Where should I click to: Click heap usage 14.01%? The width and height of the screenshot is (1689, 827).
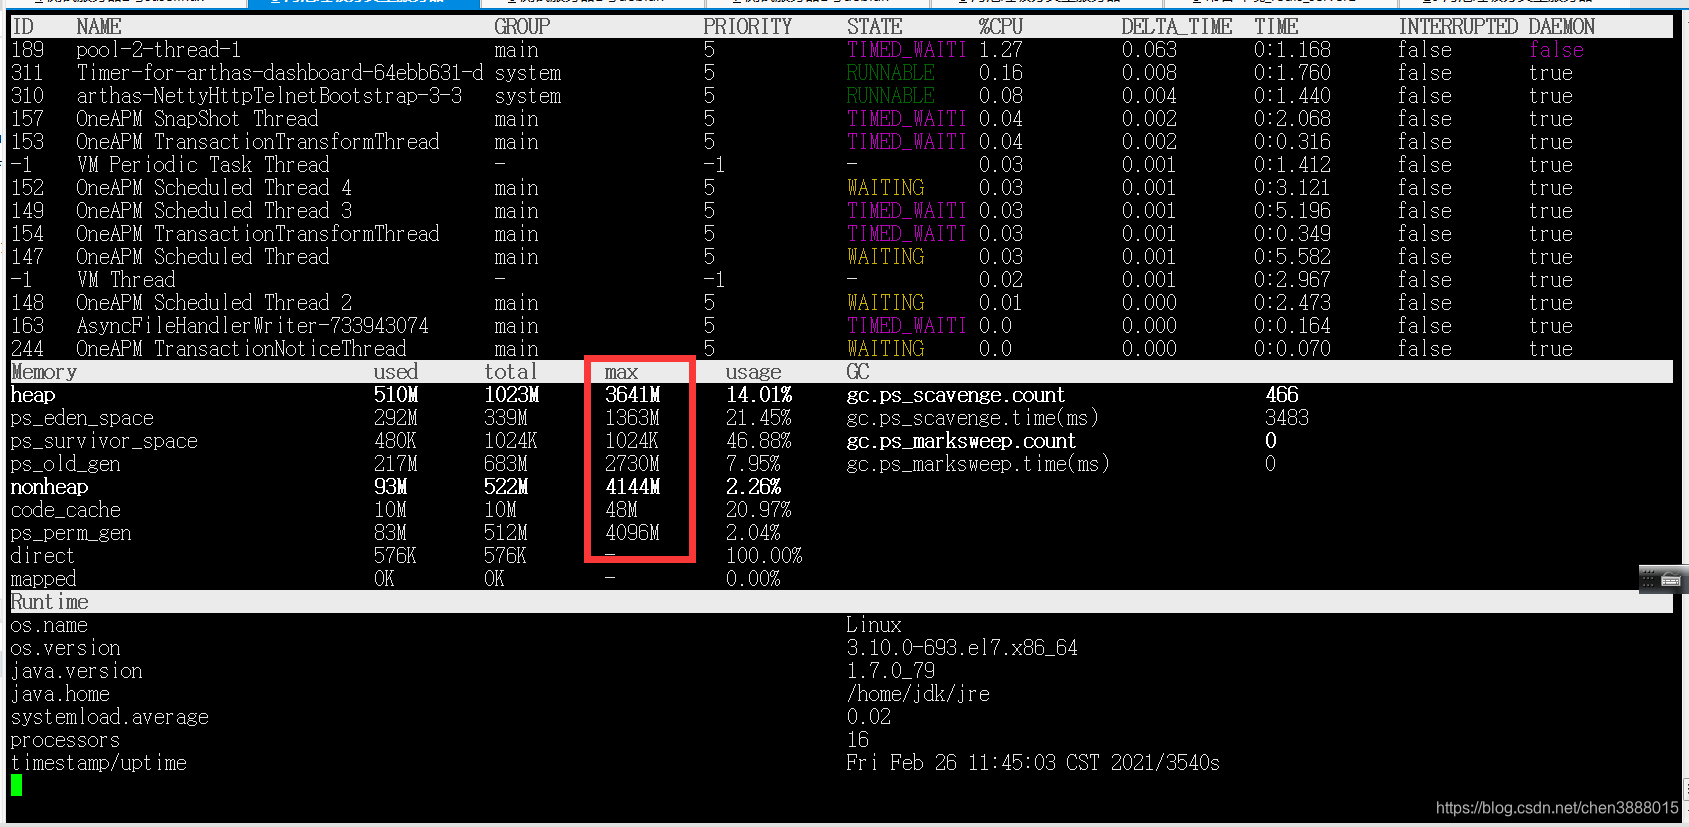[x=759, y=395]
